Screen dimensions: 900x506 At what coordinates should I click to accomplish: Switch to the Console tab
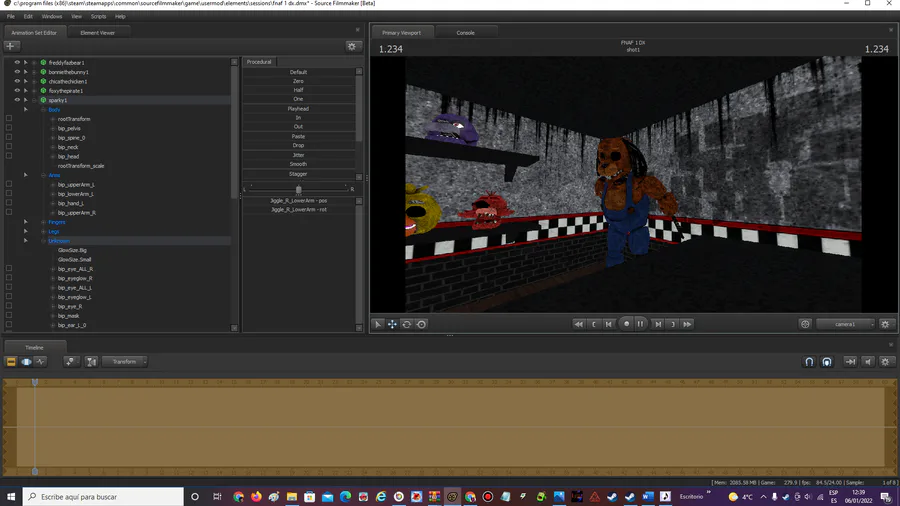(465, 33)
